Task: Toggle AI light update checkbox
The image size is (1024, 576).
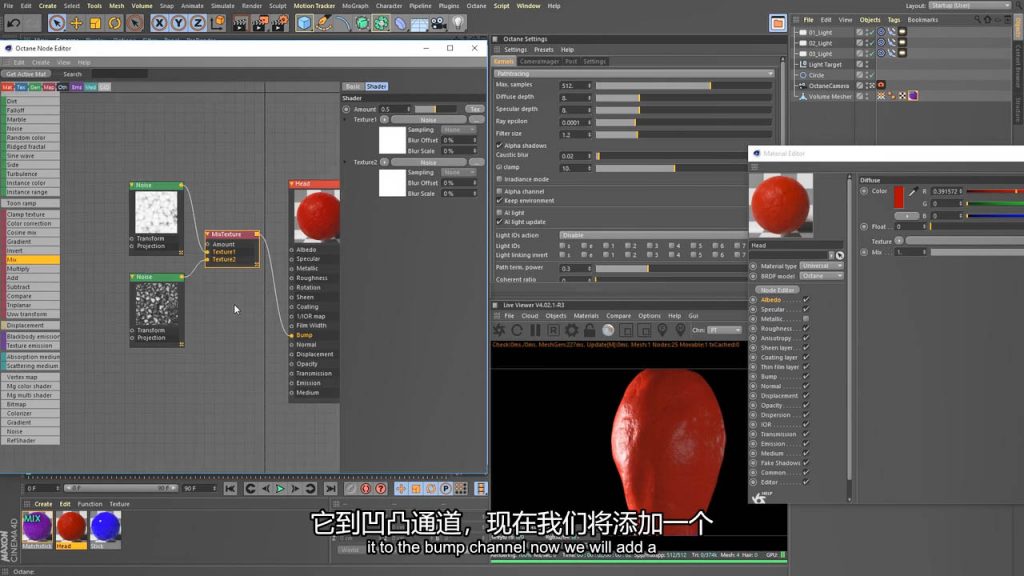Action: click(500, 222)
